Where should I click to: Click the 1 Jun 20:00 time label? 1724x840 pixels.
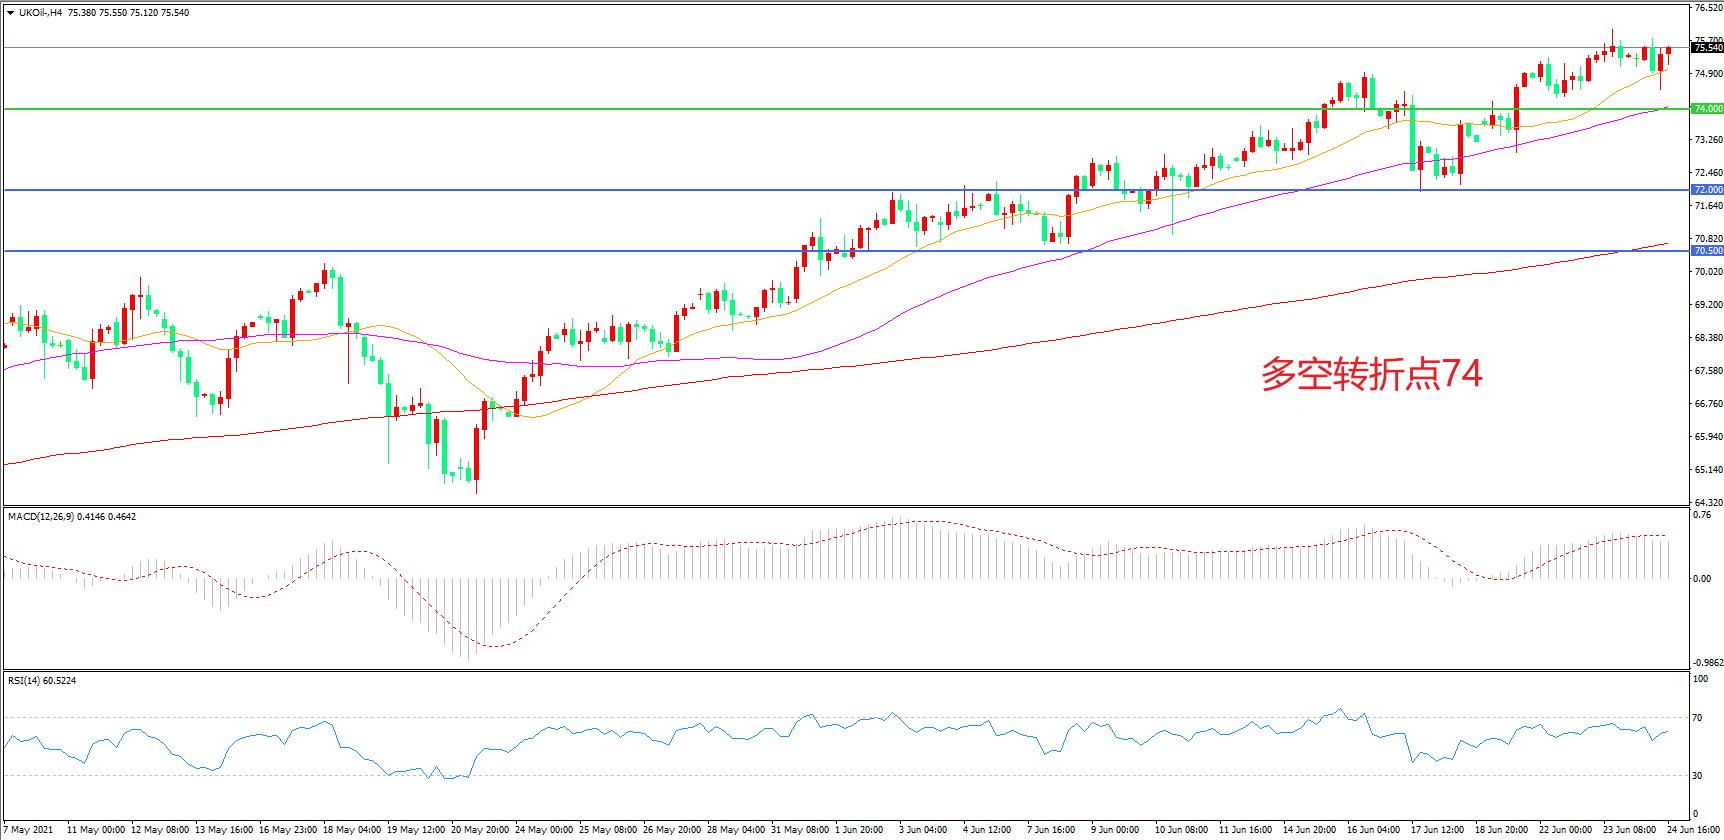859,829
